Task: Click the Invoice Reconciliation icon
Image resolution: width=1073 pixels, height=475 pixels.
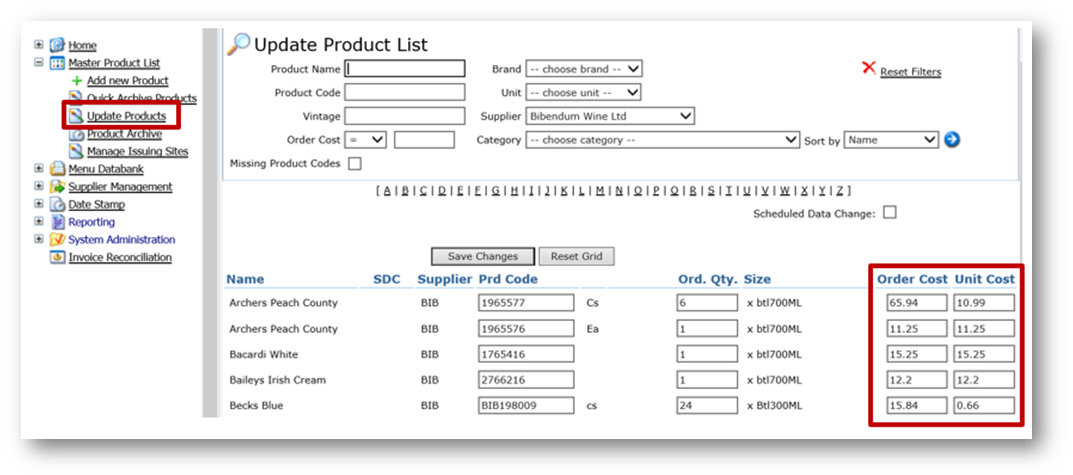Action: click(57, 258)
